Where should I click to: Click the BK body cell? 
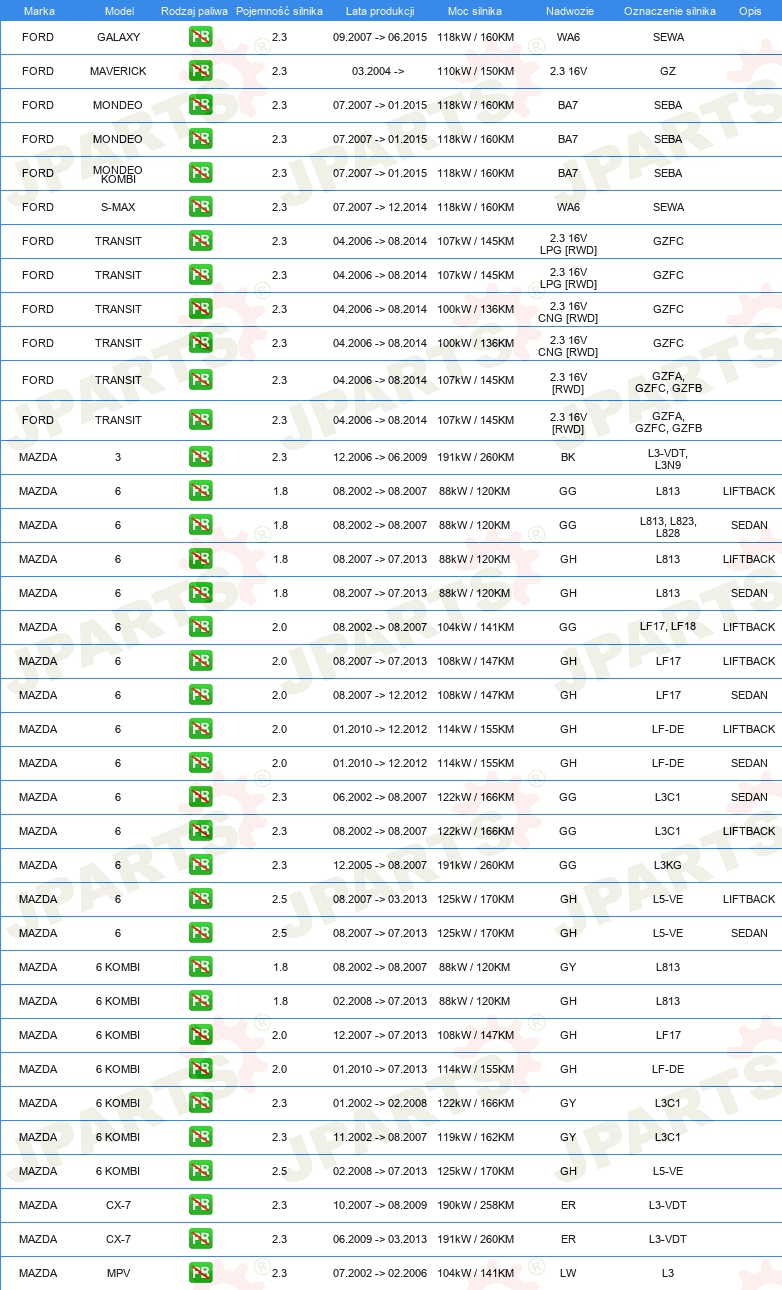[568, 457]
